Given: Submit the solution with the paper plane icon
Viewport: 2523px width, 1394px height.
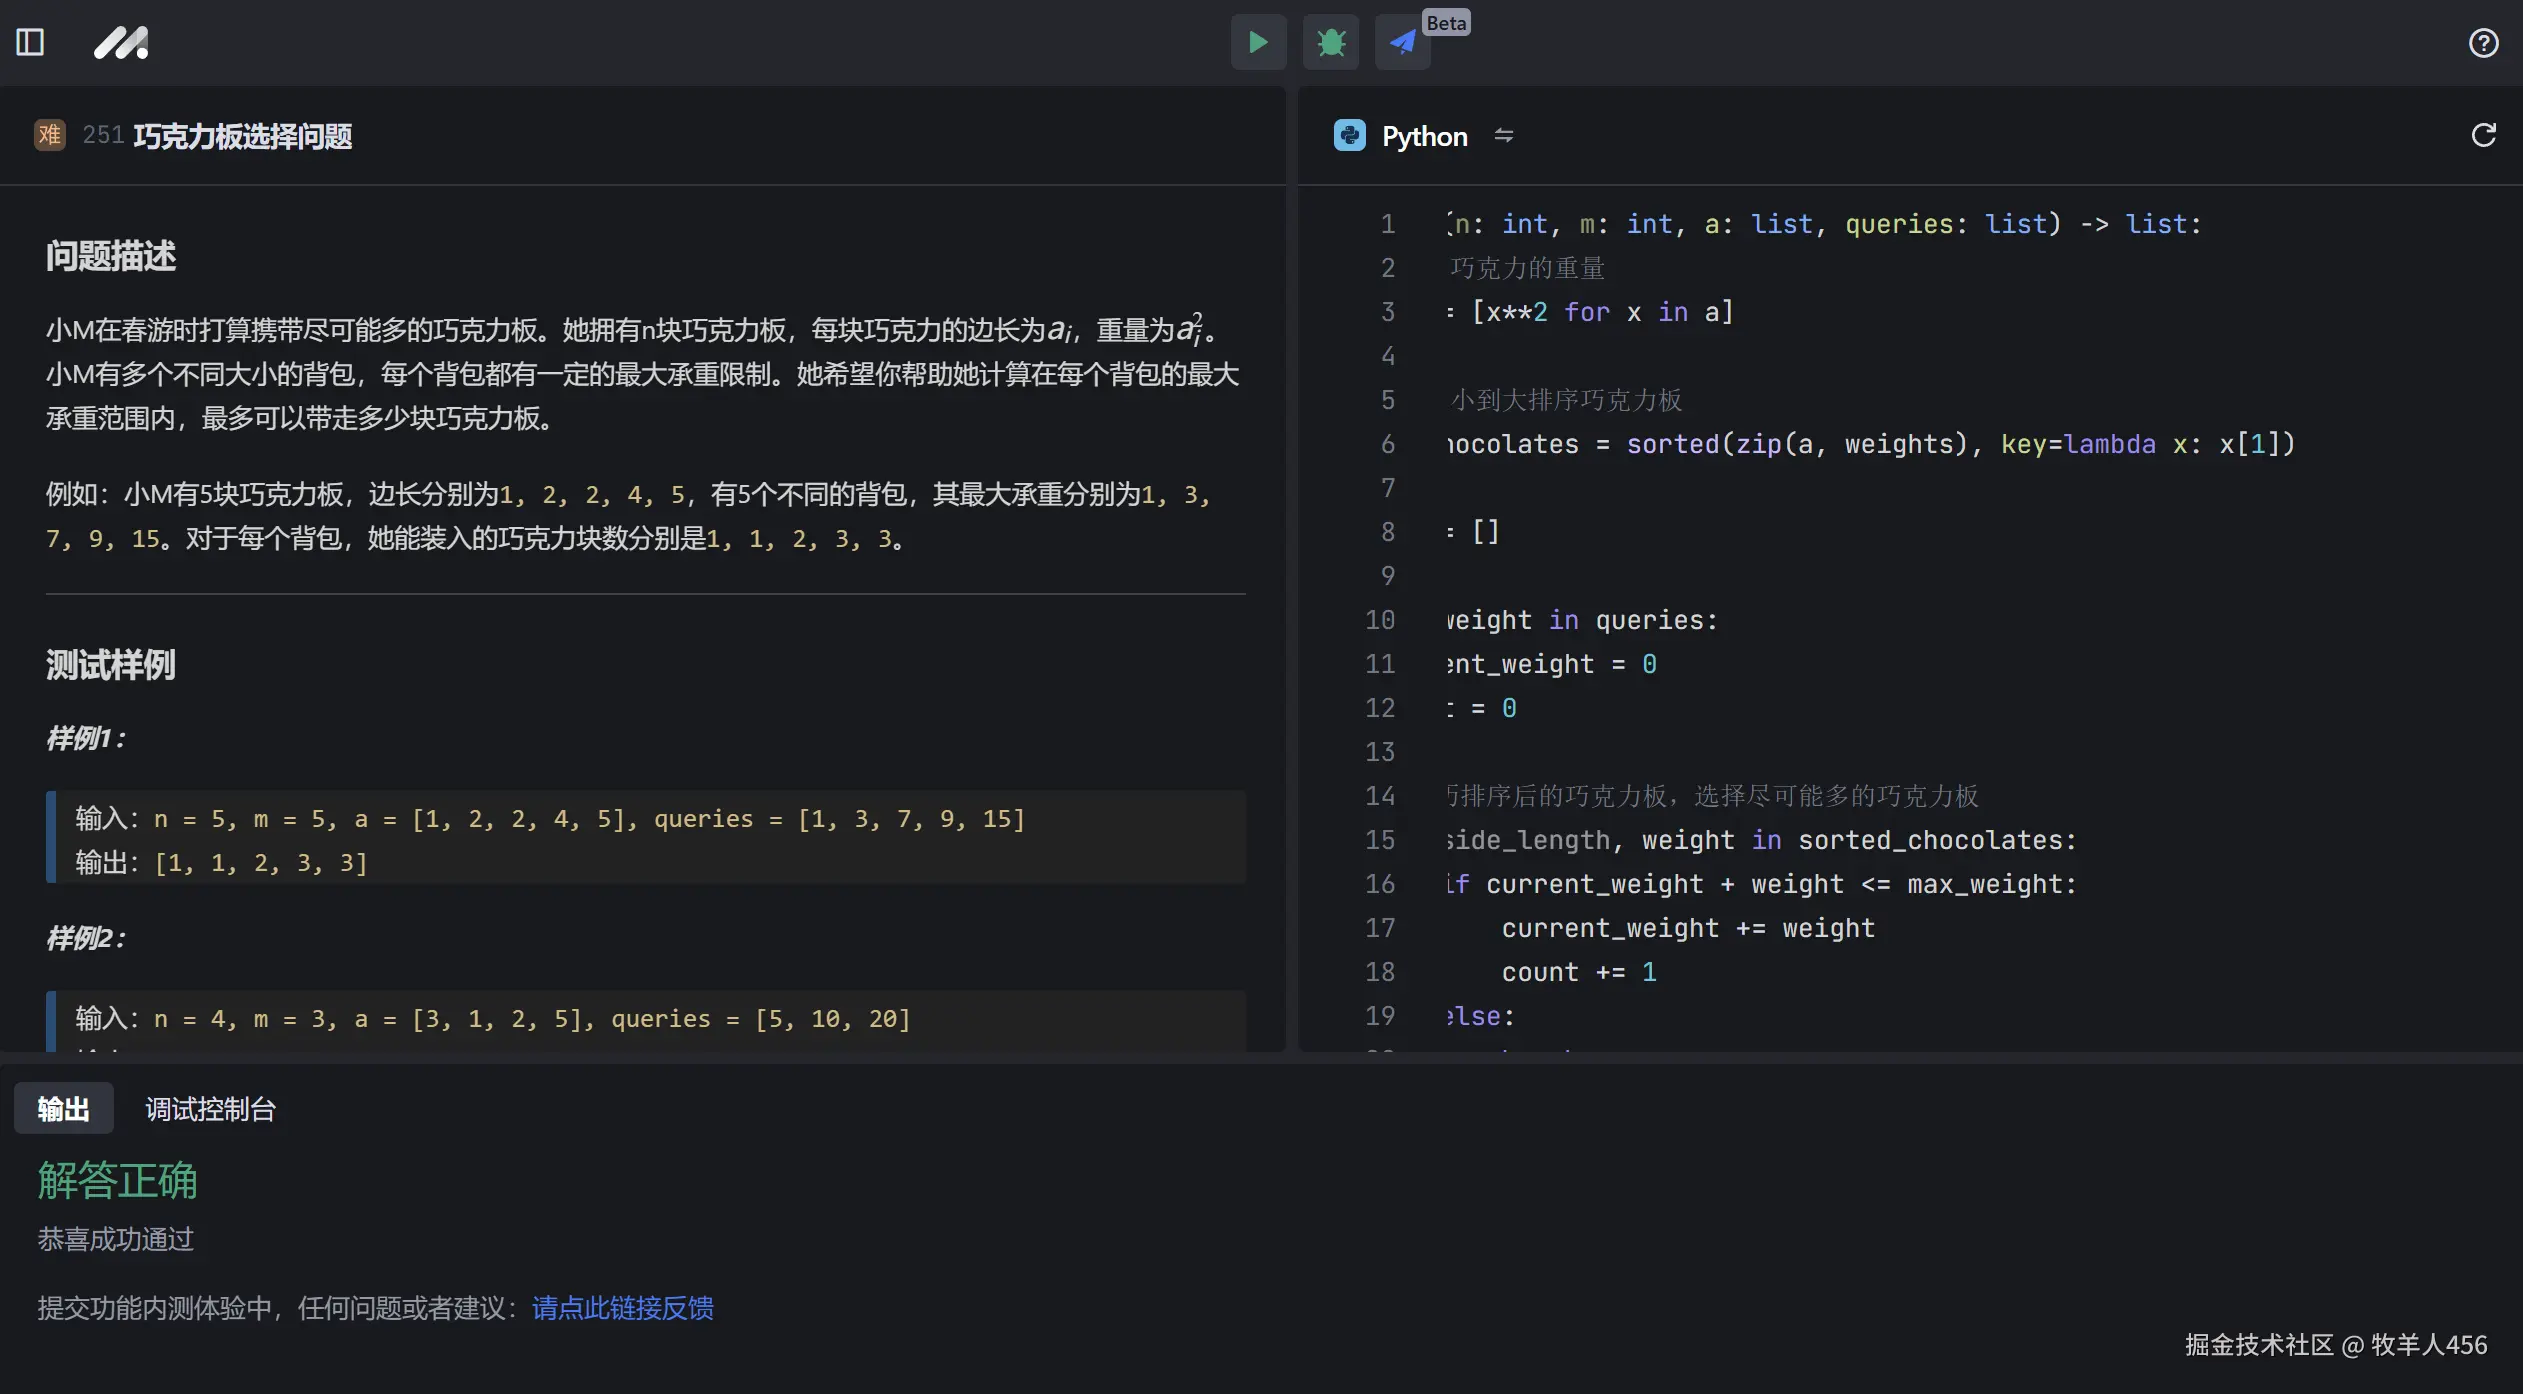Looking at the screenshot, I should pyautogui.click(x=1401, y=42).
